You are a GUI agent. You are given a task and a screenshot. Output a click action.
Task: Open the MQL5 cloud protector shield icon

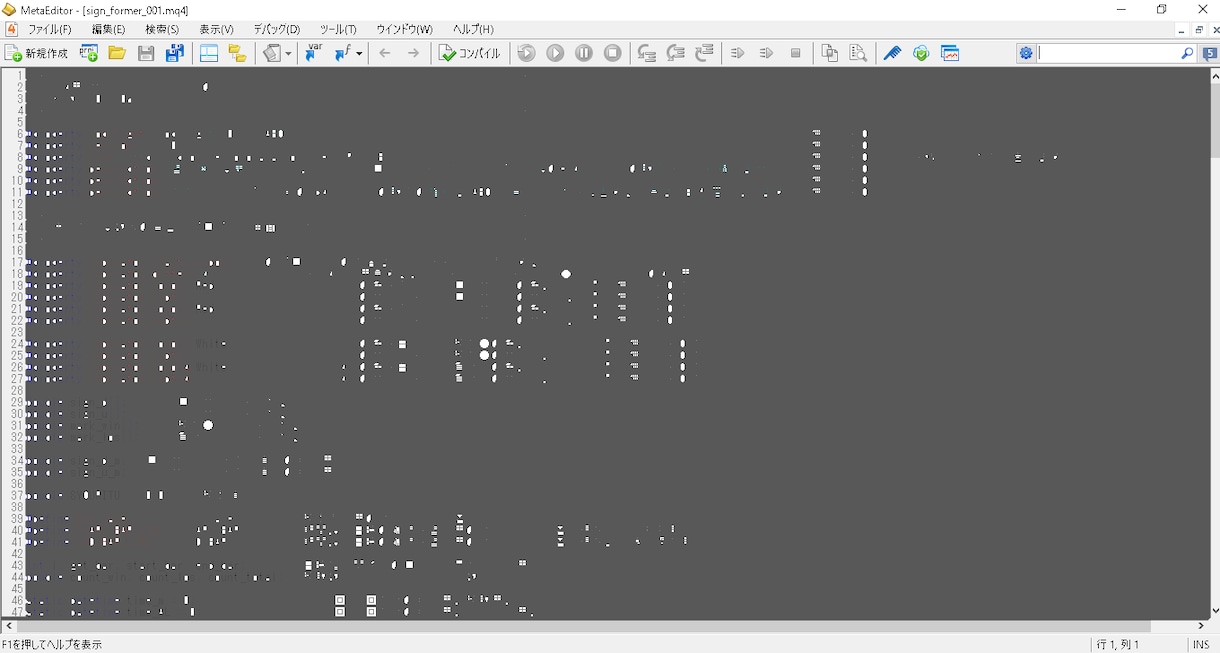click(x=921, y=53)
